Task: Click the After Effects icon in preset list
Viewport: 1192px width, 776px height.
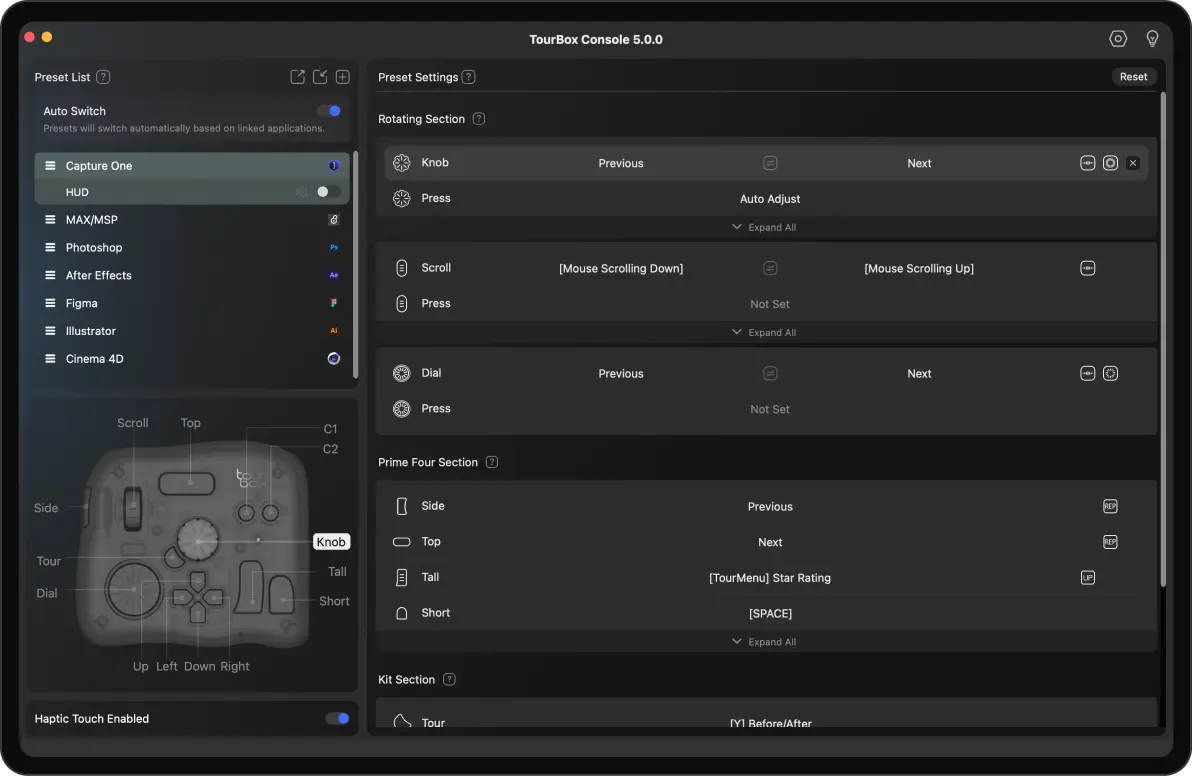Action: tap(335, 275)
